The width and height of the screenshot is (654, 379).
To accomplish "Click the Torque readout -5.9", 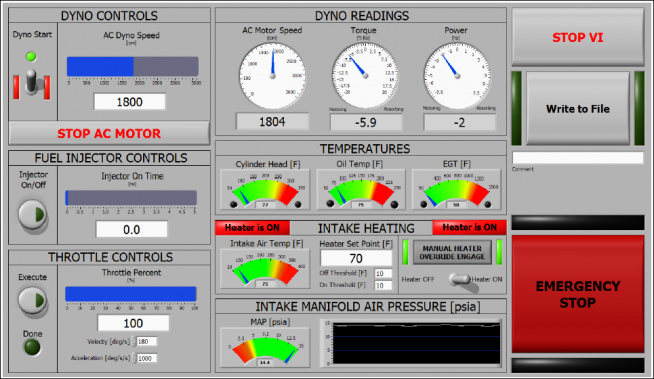I will click(366, 123).
